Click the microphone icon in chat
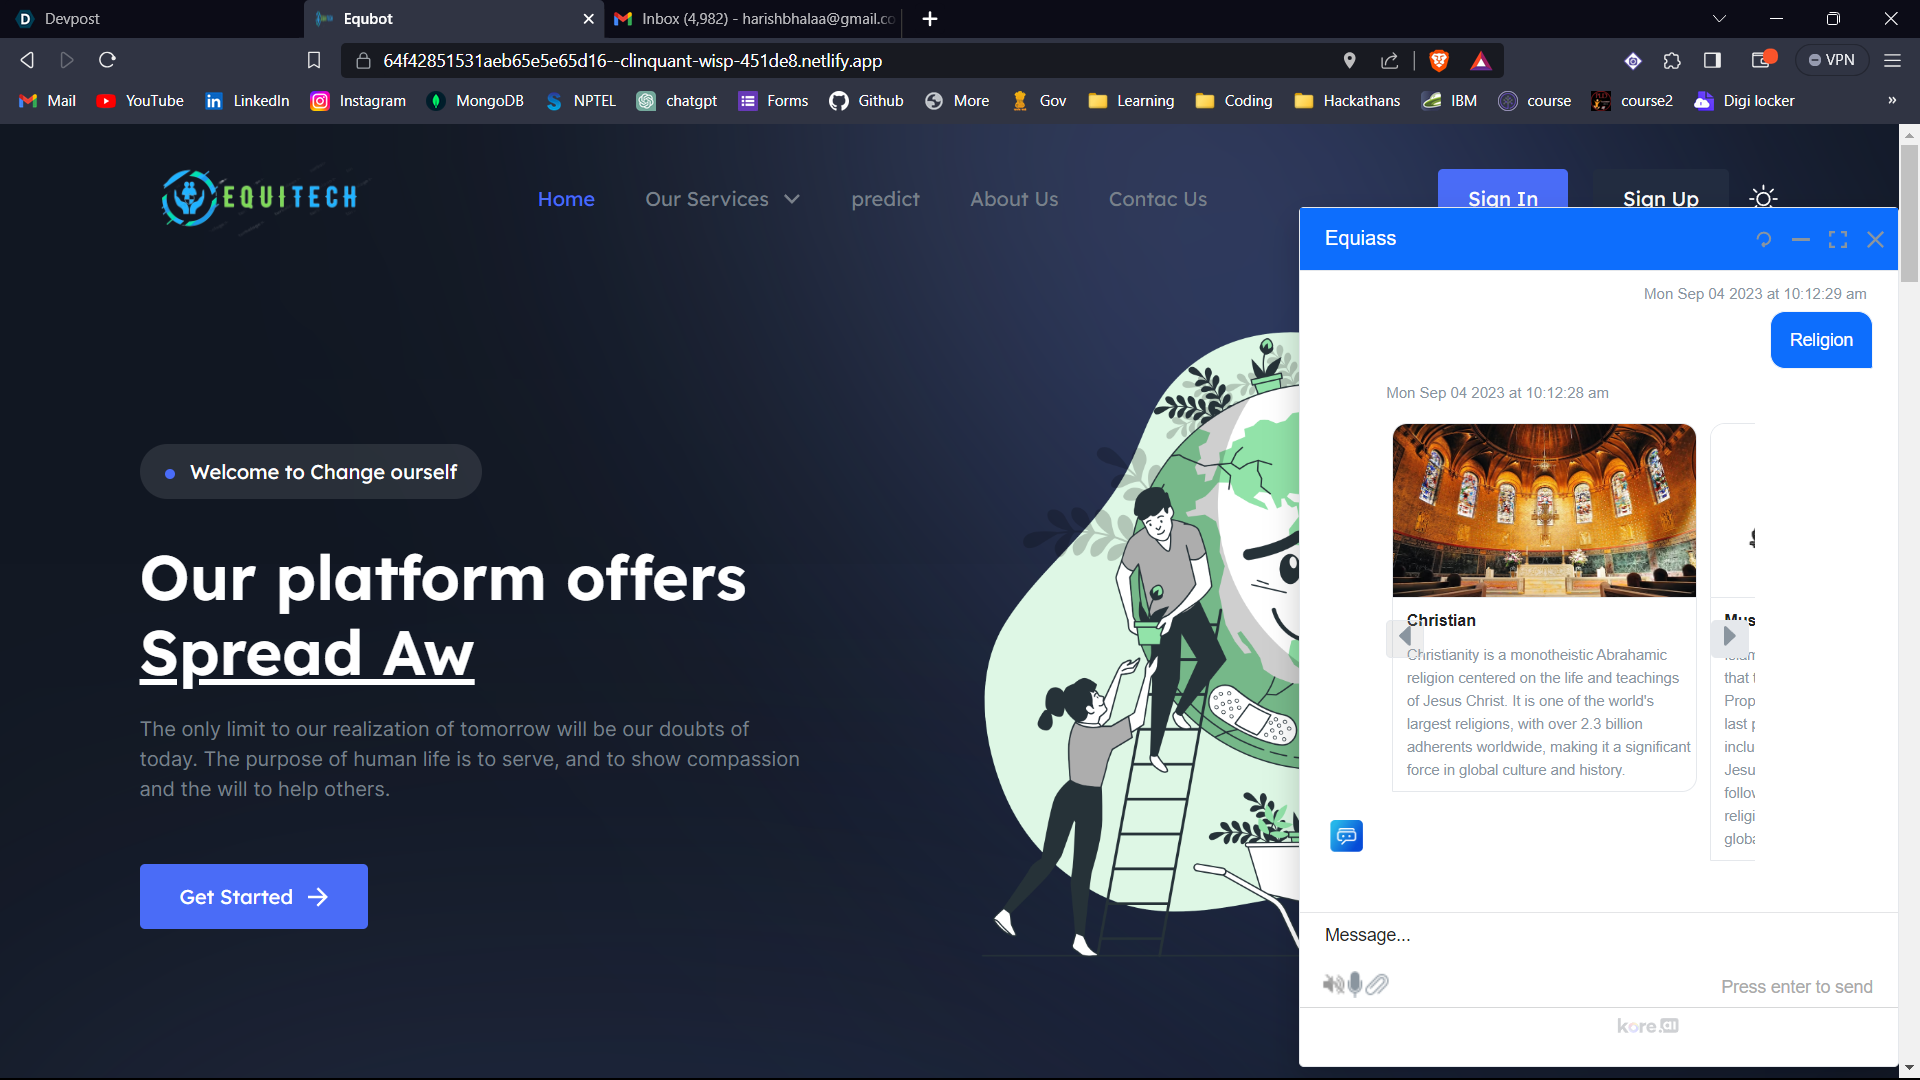The image size is (1920, 1080). pos(1355,985)
